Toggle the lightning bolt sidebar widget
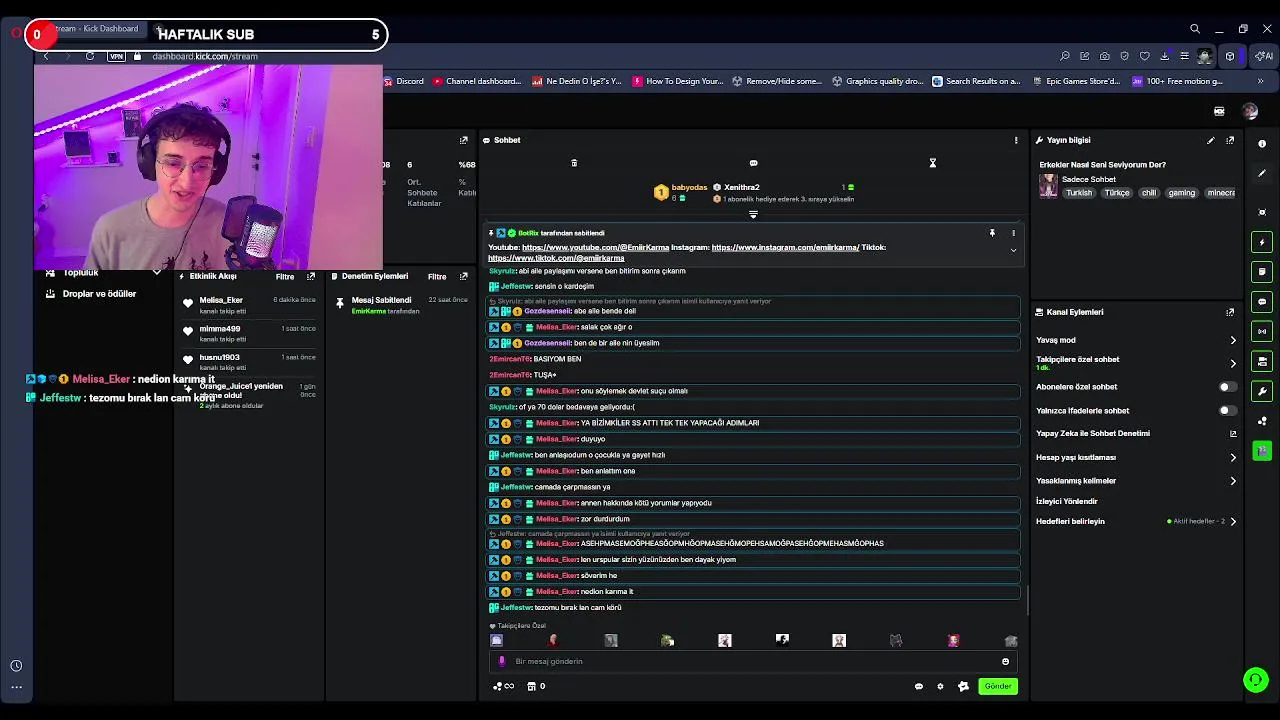 [1262, 242]
